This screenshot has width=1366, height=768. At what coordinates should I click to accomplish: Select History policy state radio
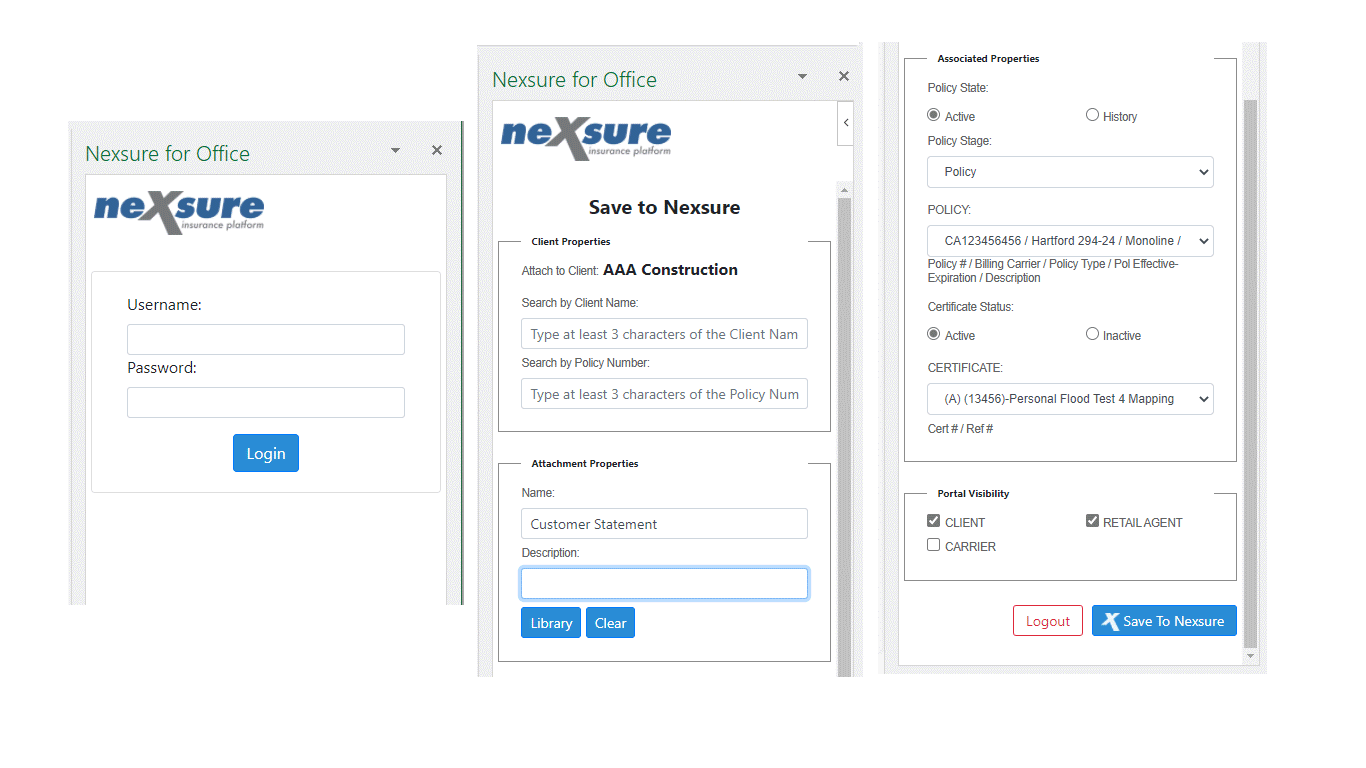(x=1092, y=115)
